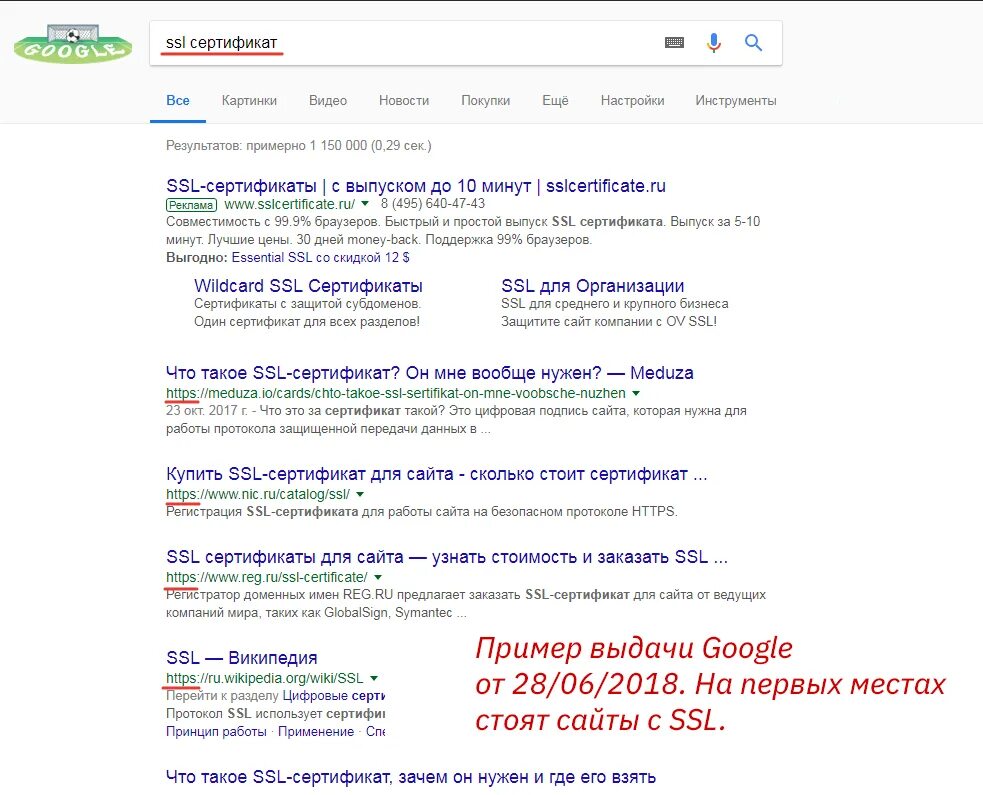The height and width of the screenshot is (795, 983).
Task: Switch to the 'Видео' tab
Action: pyautogui.click(x=327, y=100)
